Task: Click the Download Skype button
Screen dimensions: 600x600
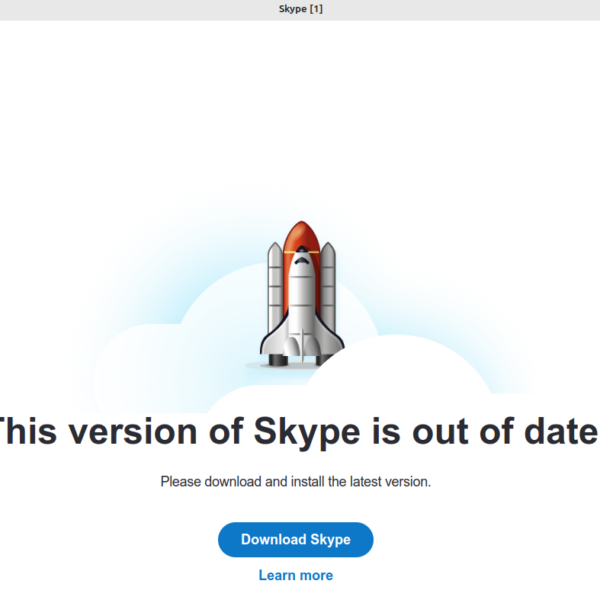Action: pyautogui.click(x=295, y=540)
